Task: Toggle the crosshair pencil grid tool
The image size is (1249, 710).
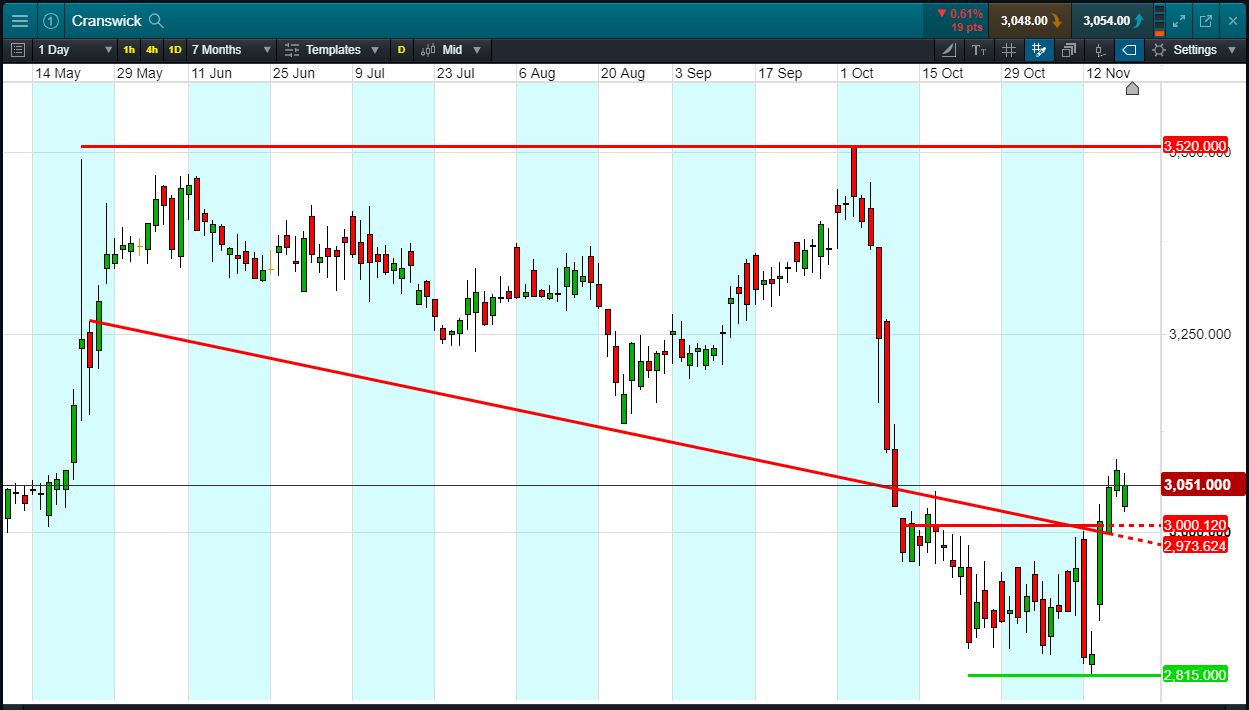Action: coord(1039,49)
